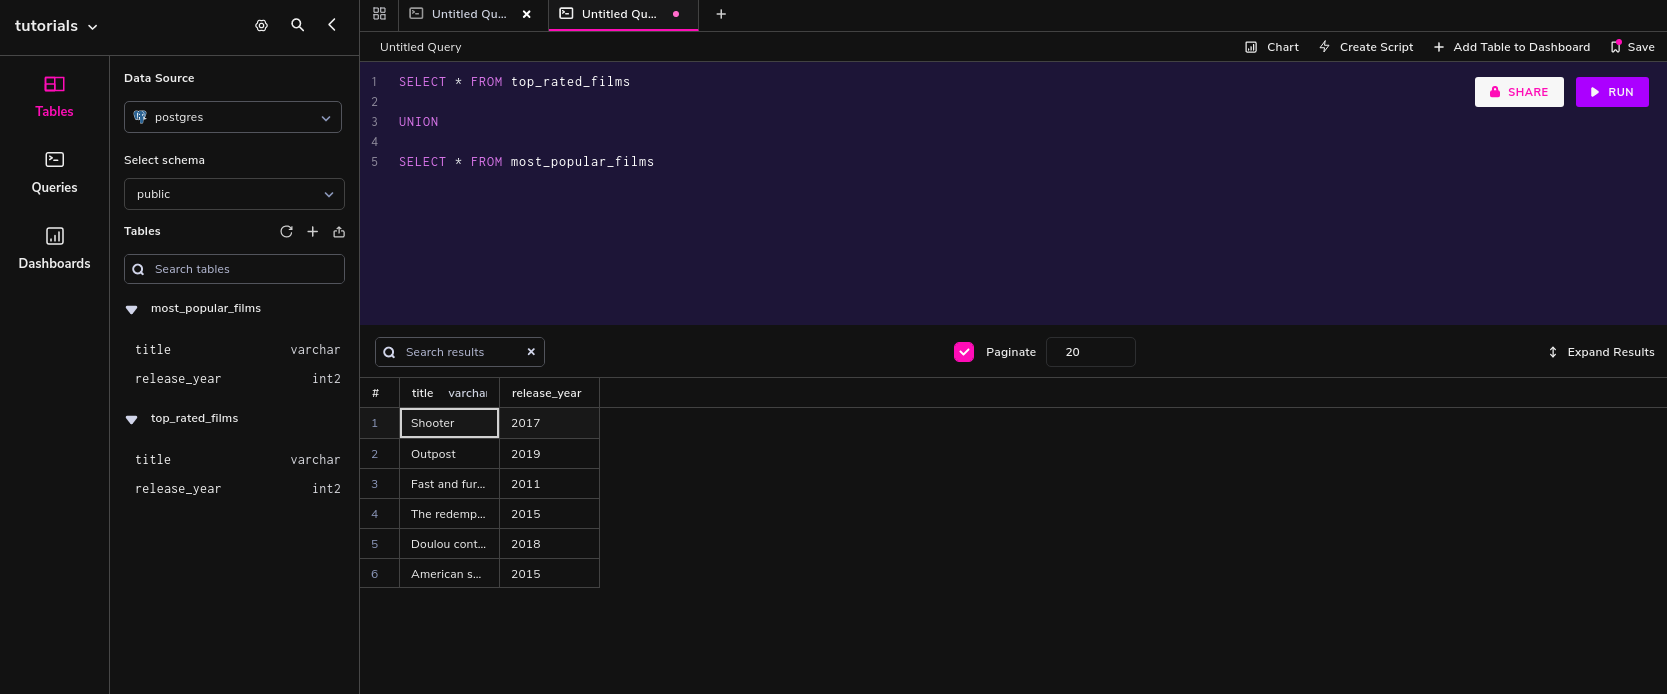Screen dimensions: 1667x694
Task: Click the title column header
Action: 449,393
